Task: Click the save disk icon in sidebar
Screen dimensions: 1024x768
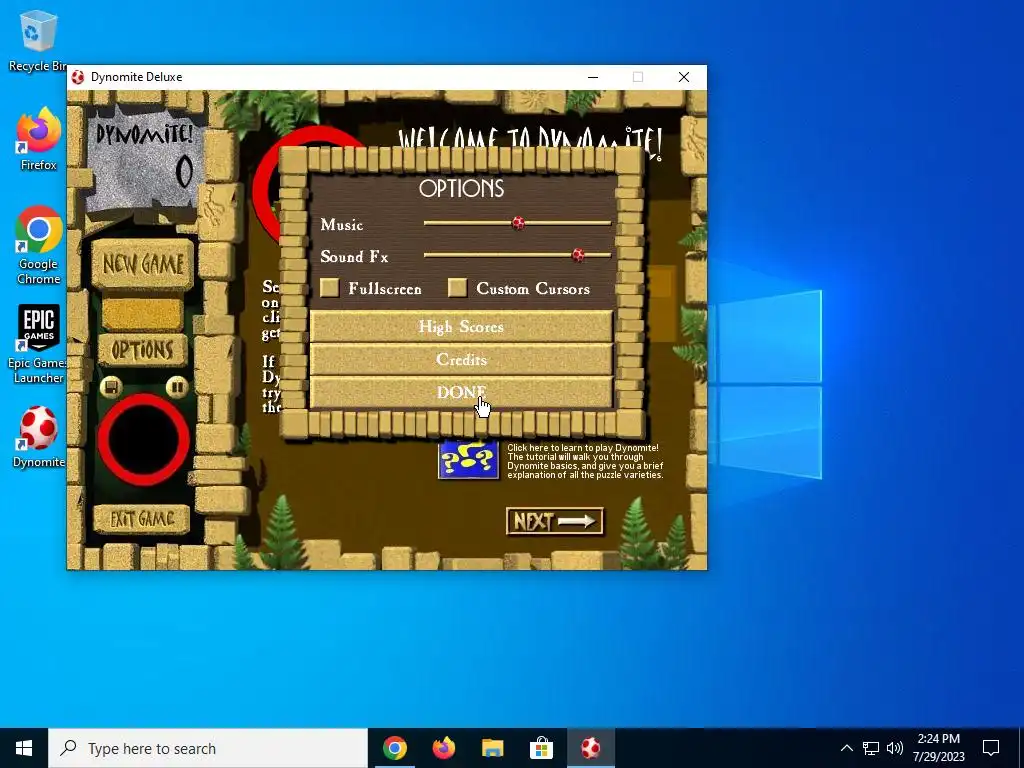Action: point(111,387)
